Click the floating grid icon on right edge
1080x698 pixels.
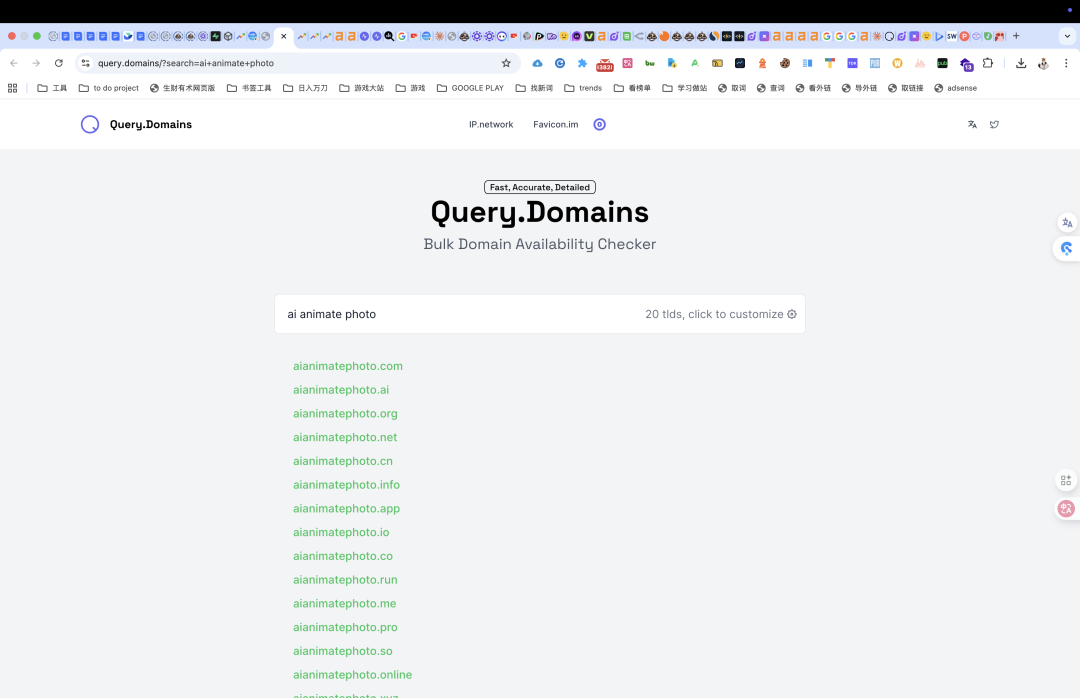(1066, 480)
